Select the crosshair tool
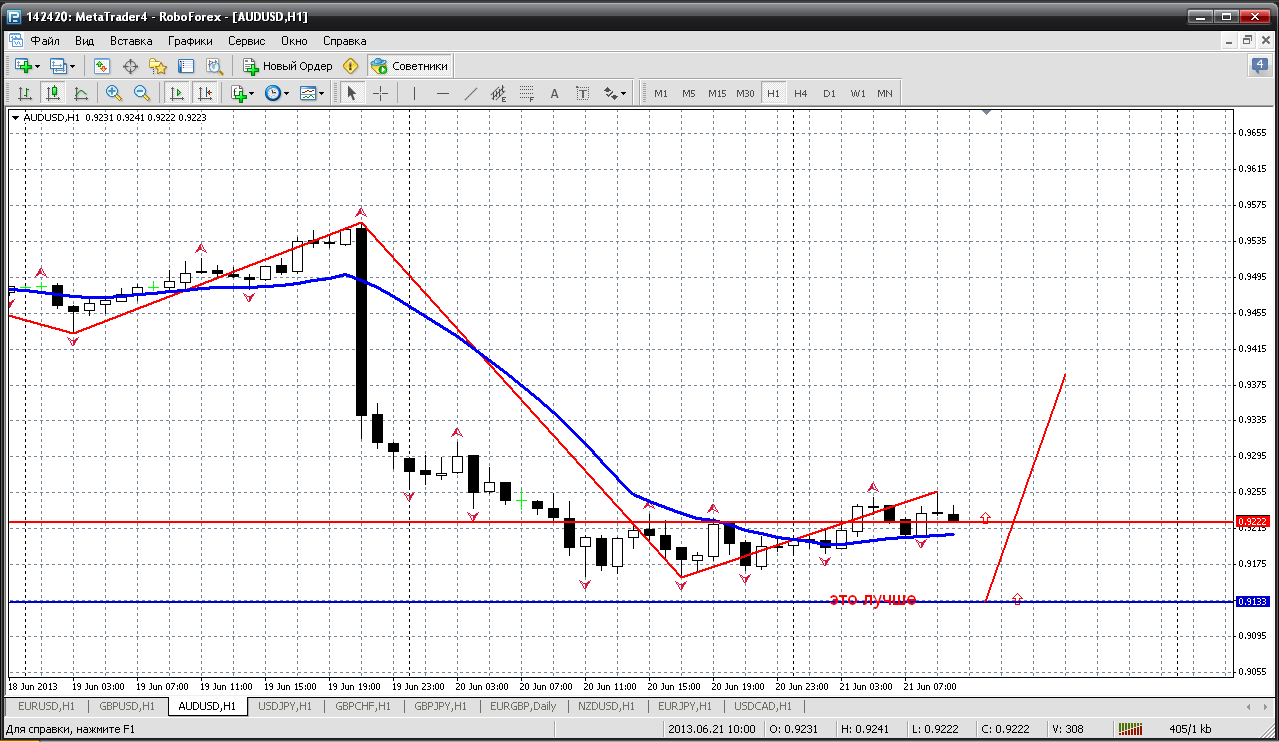Screen dimensions: 1279x742 (381, 93)
